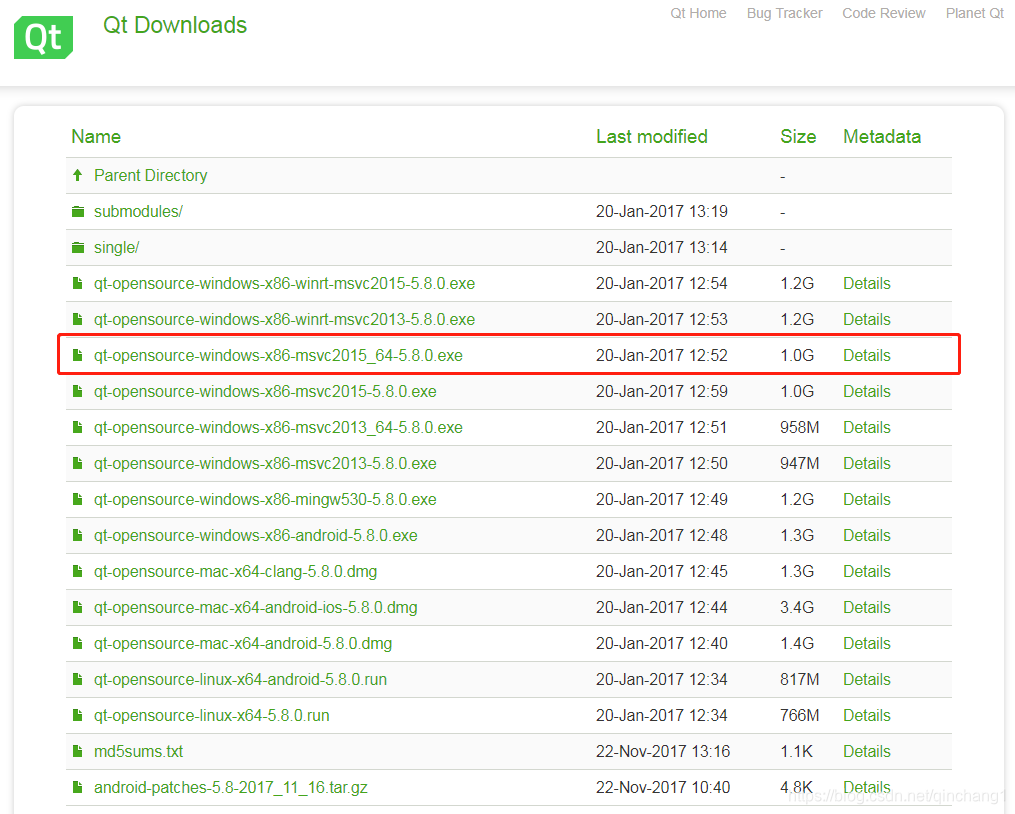Click file icon for x86-msvc2015-5.8.0.exe
Image resolution: width=1015 pixels, height=814 pixels.
click(78, 391)
